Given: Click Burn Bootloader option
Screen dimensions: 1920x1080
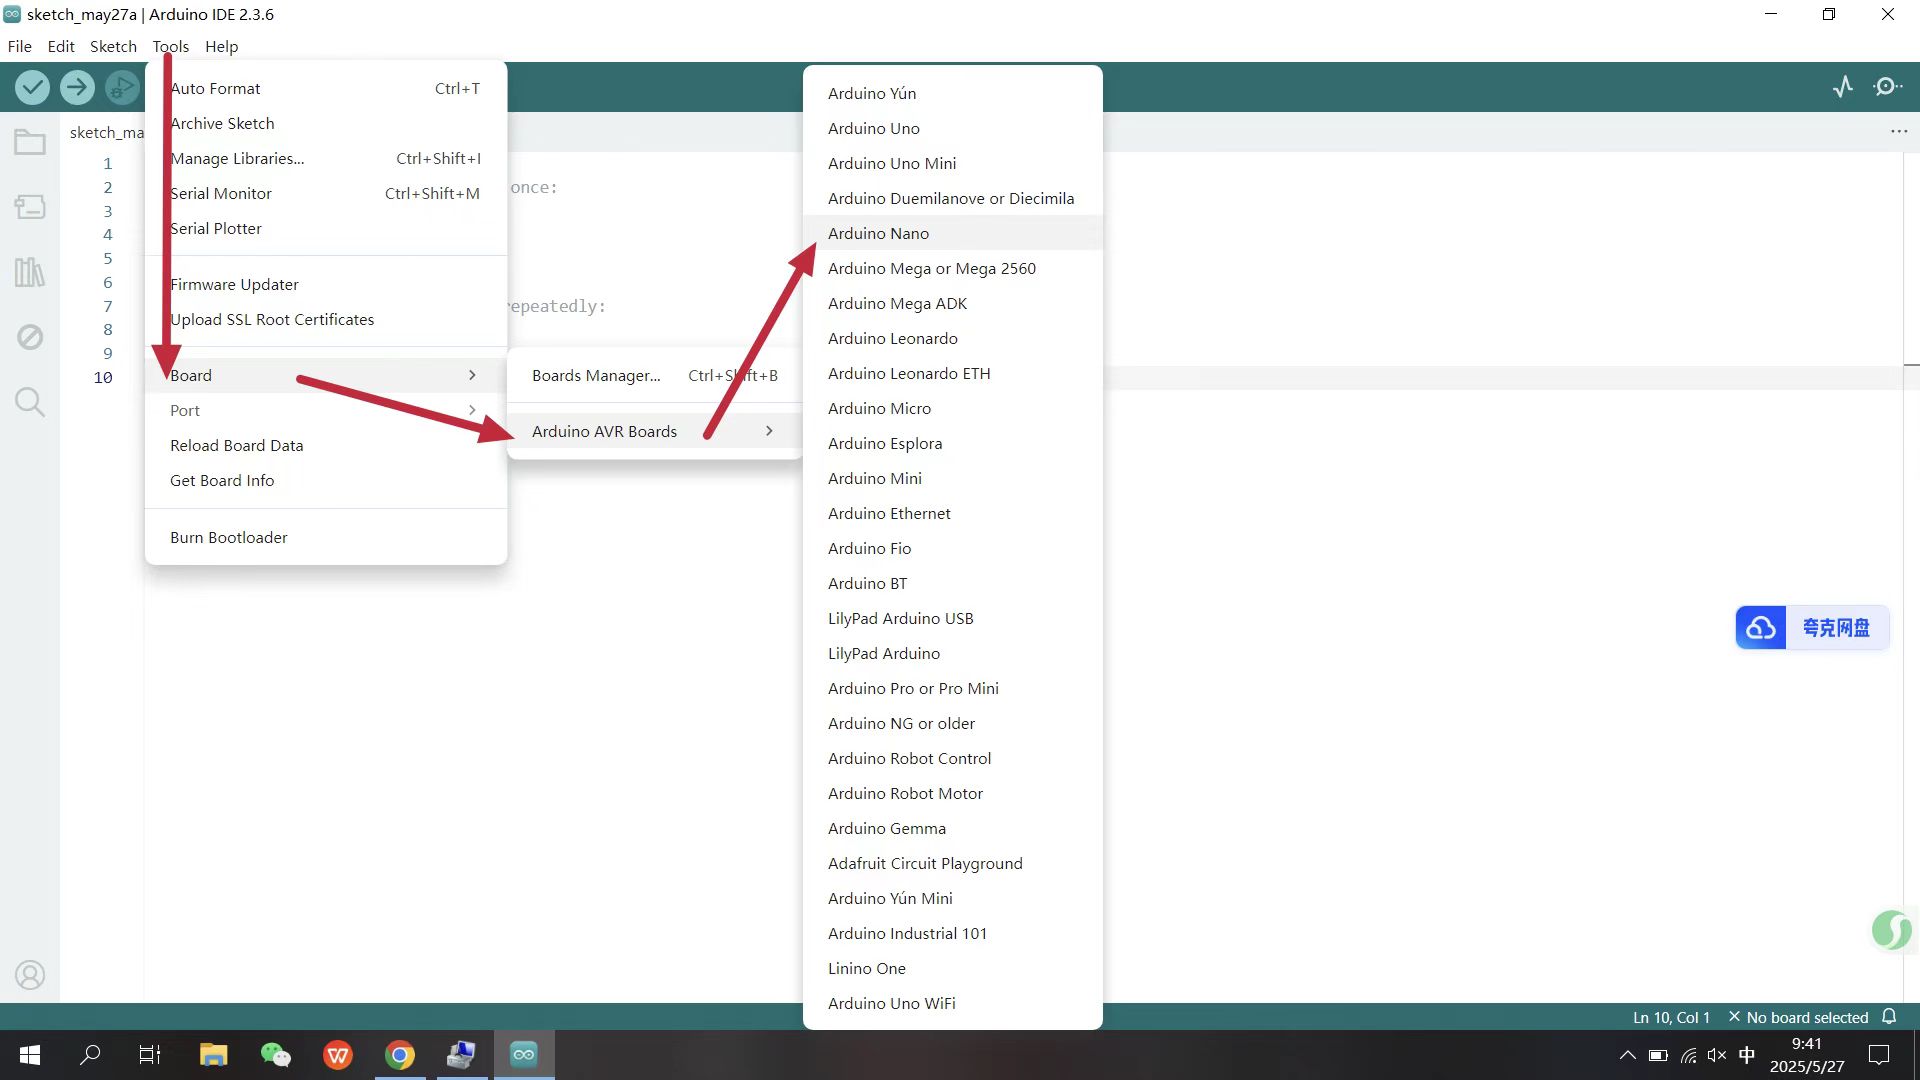Looking at the screenshot, I should click(228, 537).
